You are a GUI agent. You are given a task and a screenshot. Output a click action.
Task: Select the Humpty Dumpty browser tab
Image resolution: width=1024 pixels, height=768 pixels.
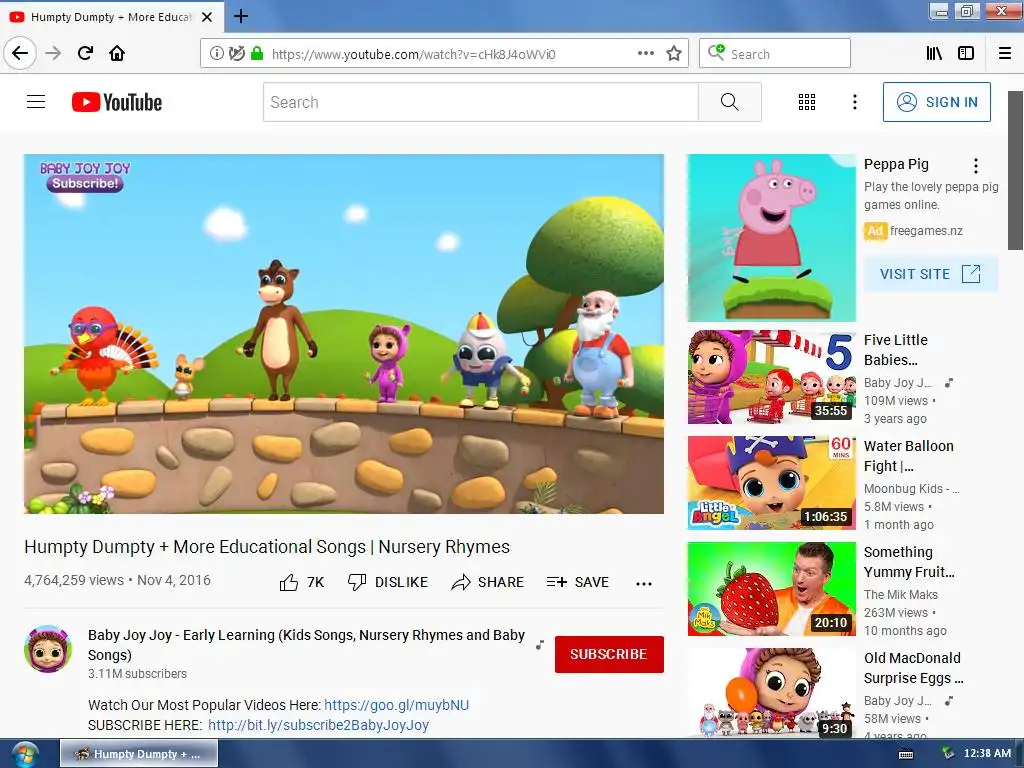[x=111, y=17]
